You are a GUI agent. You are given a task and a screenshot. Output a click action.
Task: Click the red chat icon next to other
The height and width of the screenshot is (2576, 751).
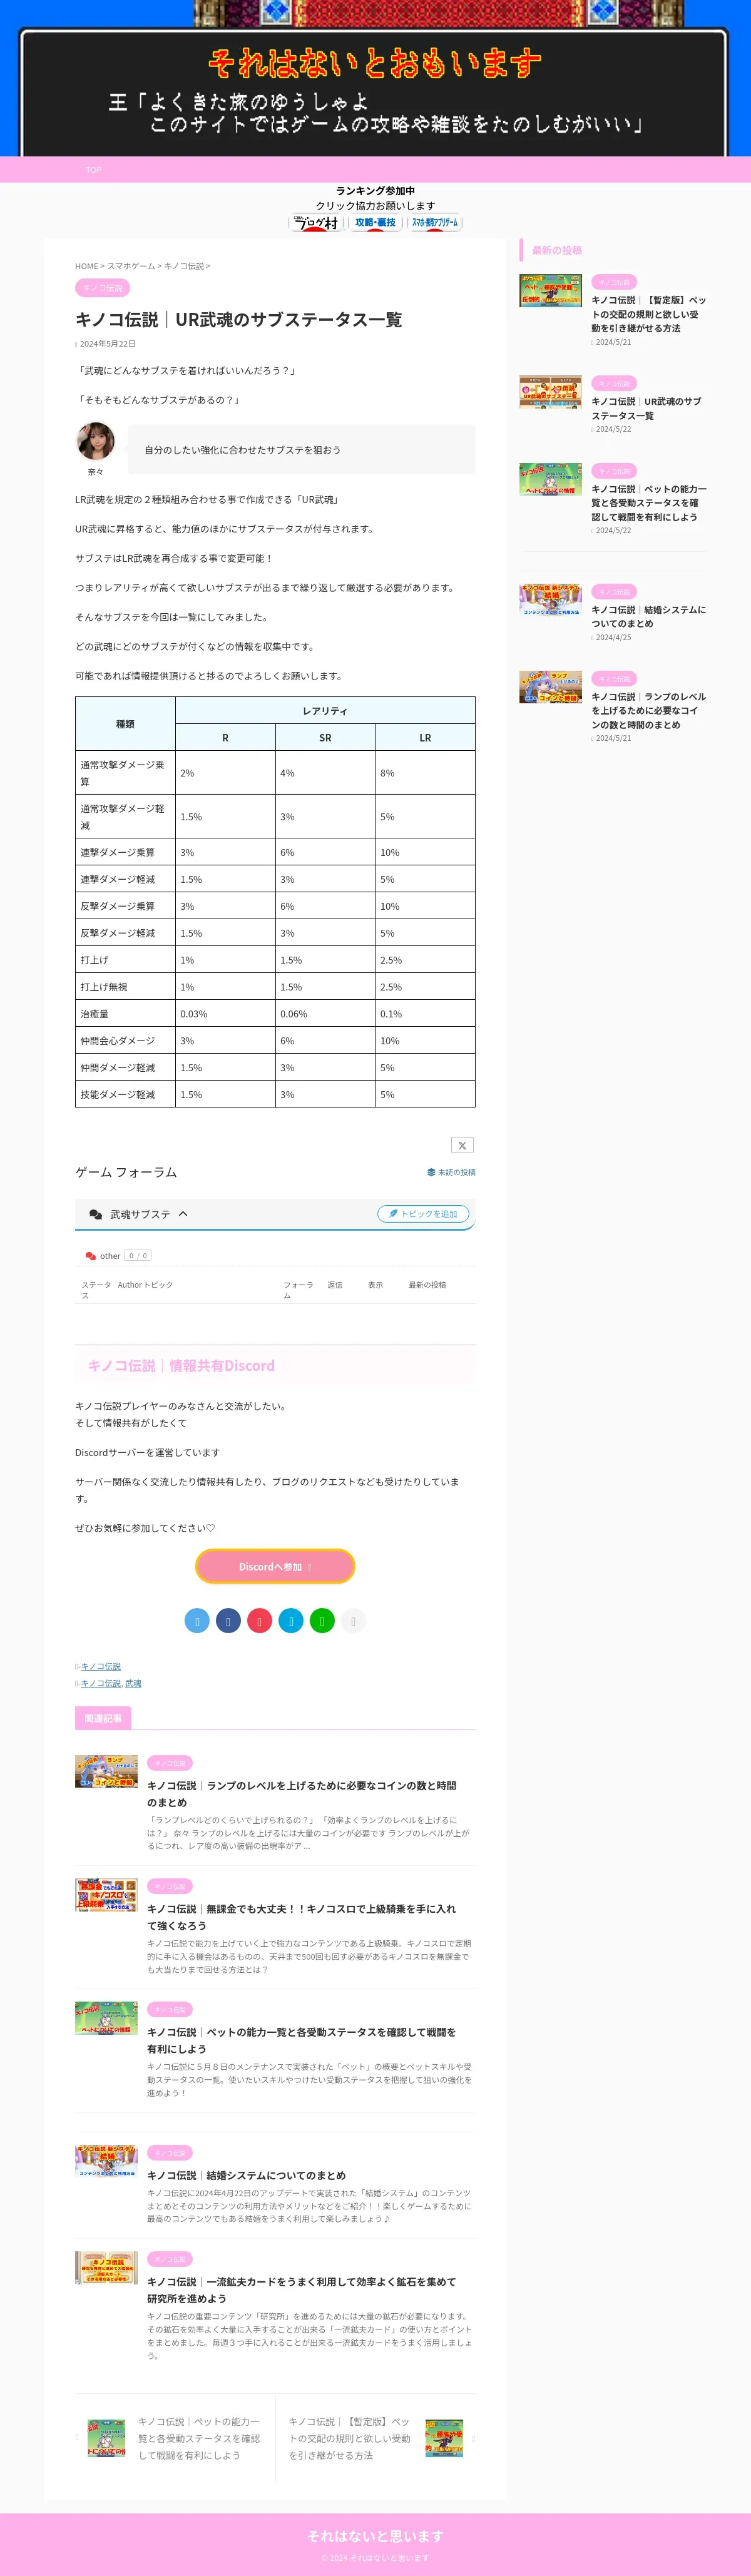pos(91,1256)
